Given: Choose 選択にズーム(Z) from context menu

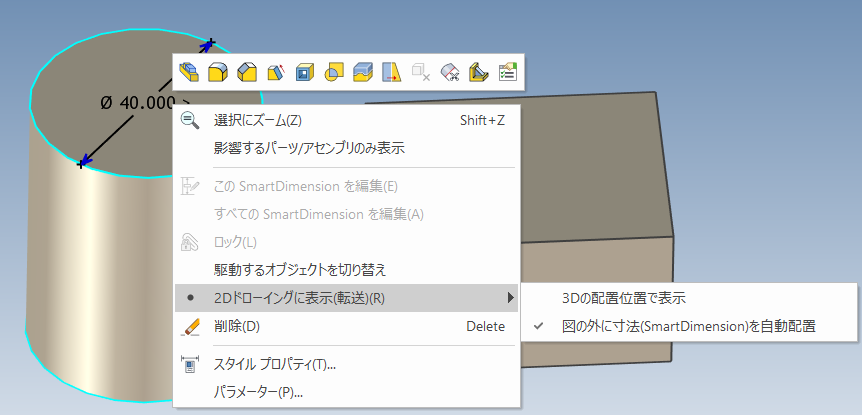Looking at the screenshot, I should (346, 120).
